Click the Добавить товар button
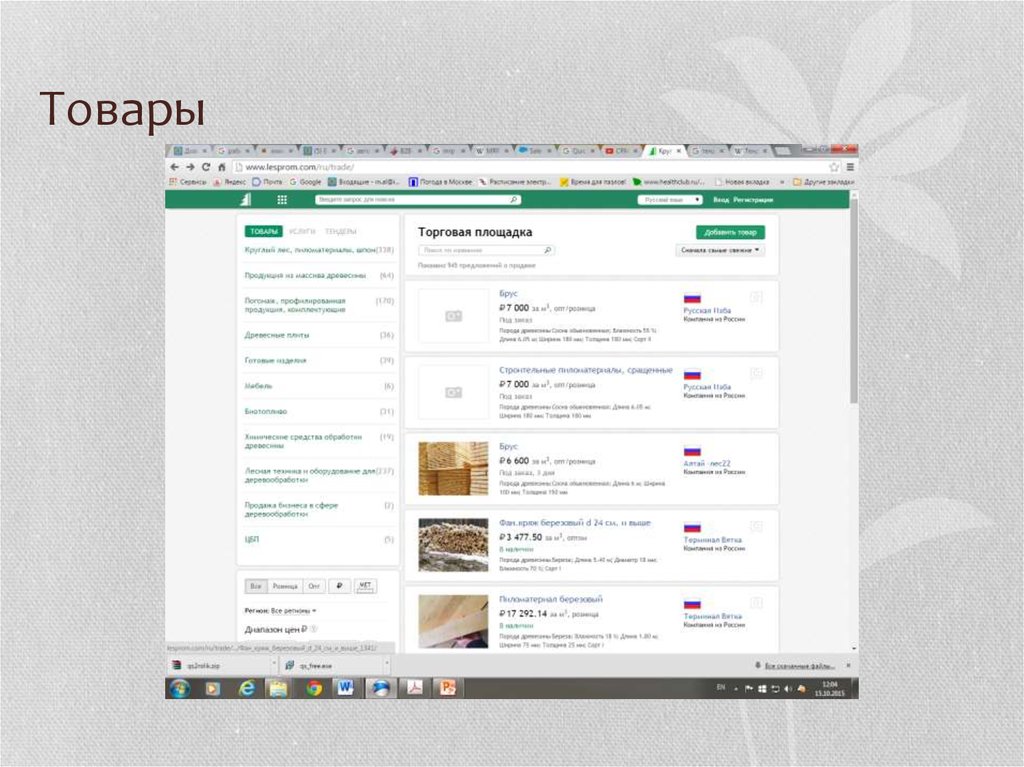 729,231
